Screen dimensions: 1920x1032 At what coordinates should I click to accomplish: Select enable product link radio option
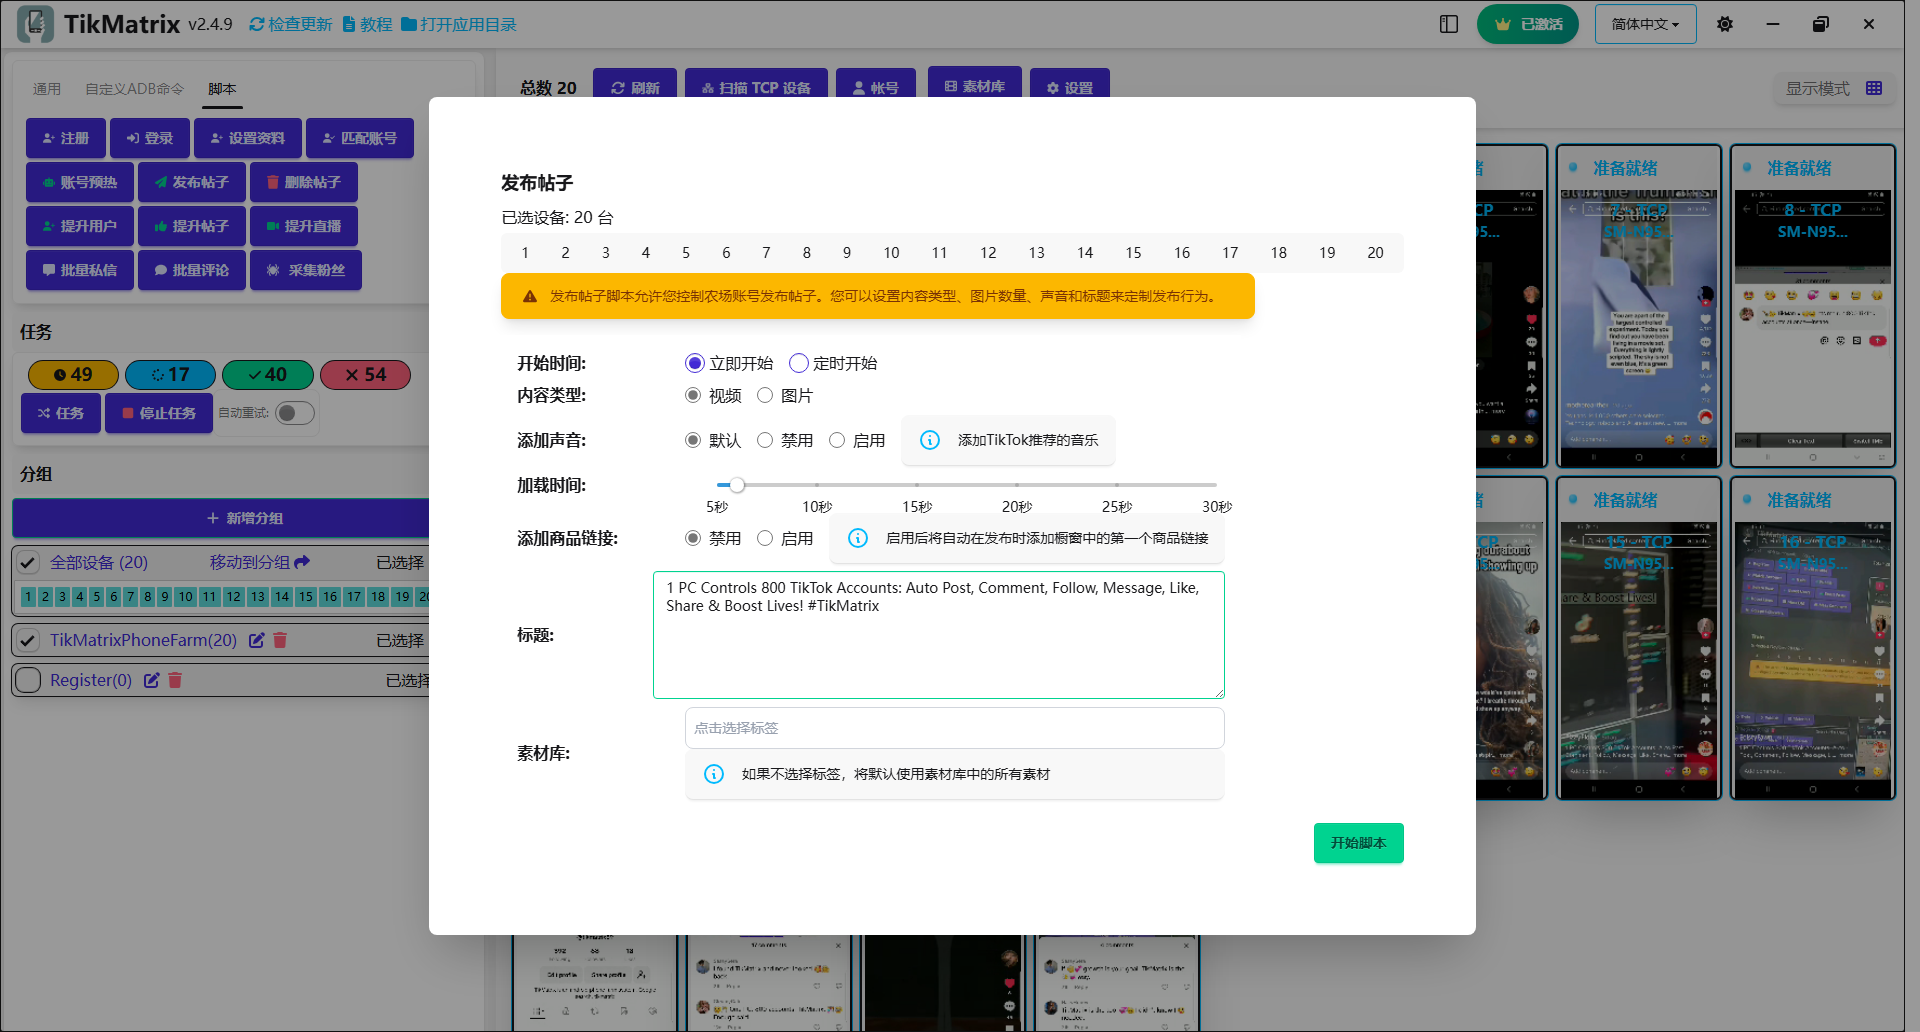point(765,538)
